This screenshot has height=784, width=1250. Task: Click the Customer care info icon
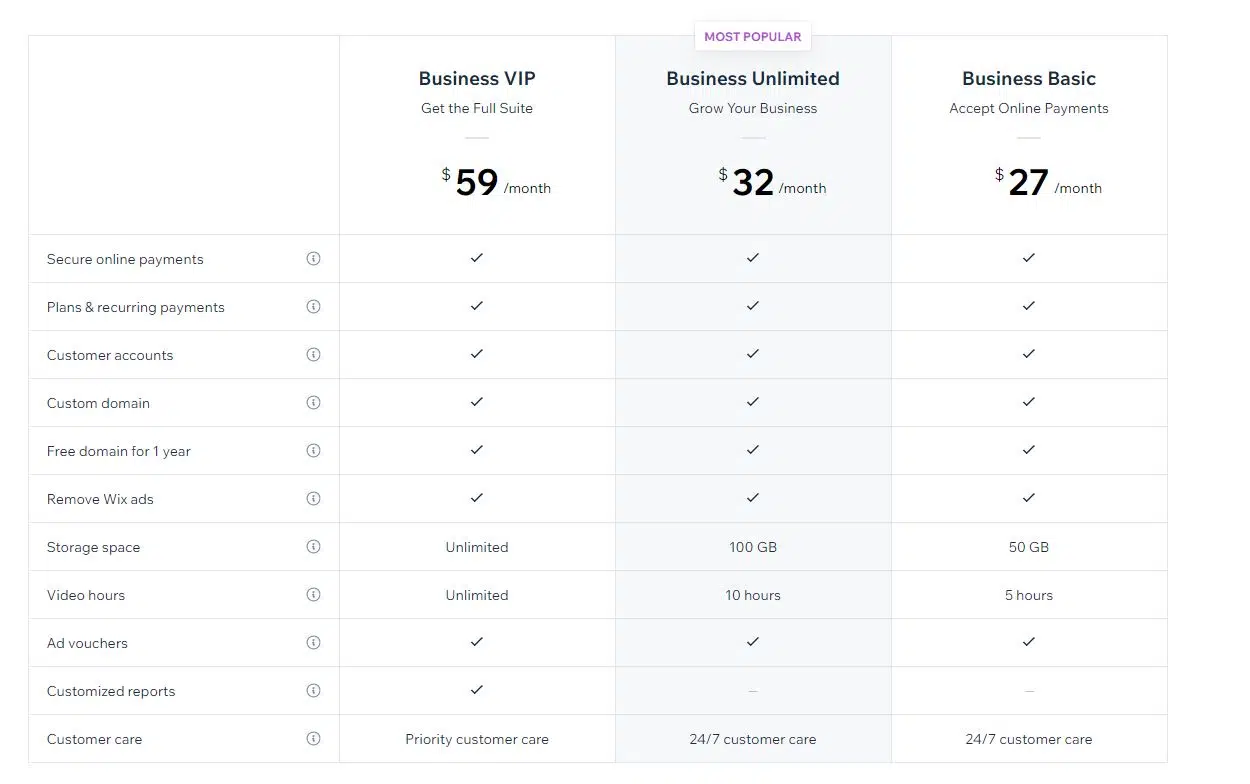pyautogui.click(x=313, y=739)
